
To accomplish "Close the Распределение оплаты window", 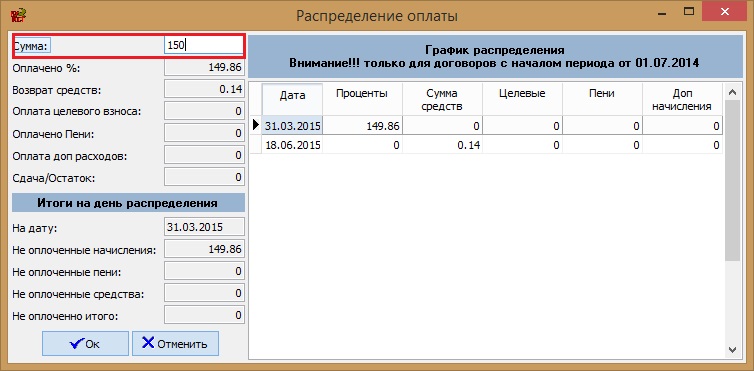I will click(726, 12).
